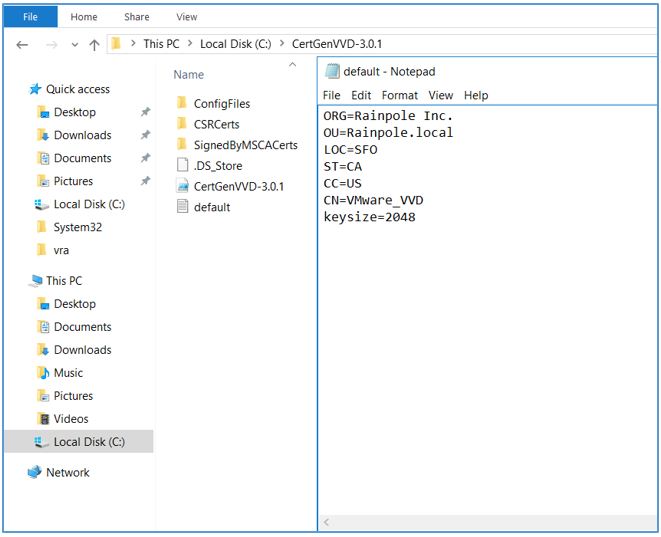Click the Desktop icon under Quick access

coord(43,112)
